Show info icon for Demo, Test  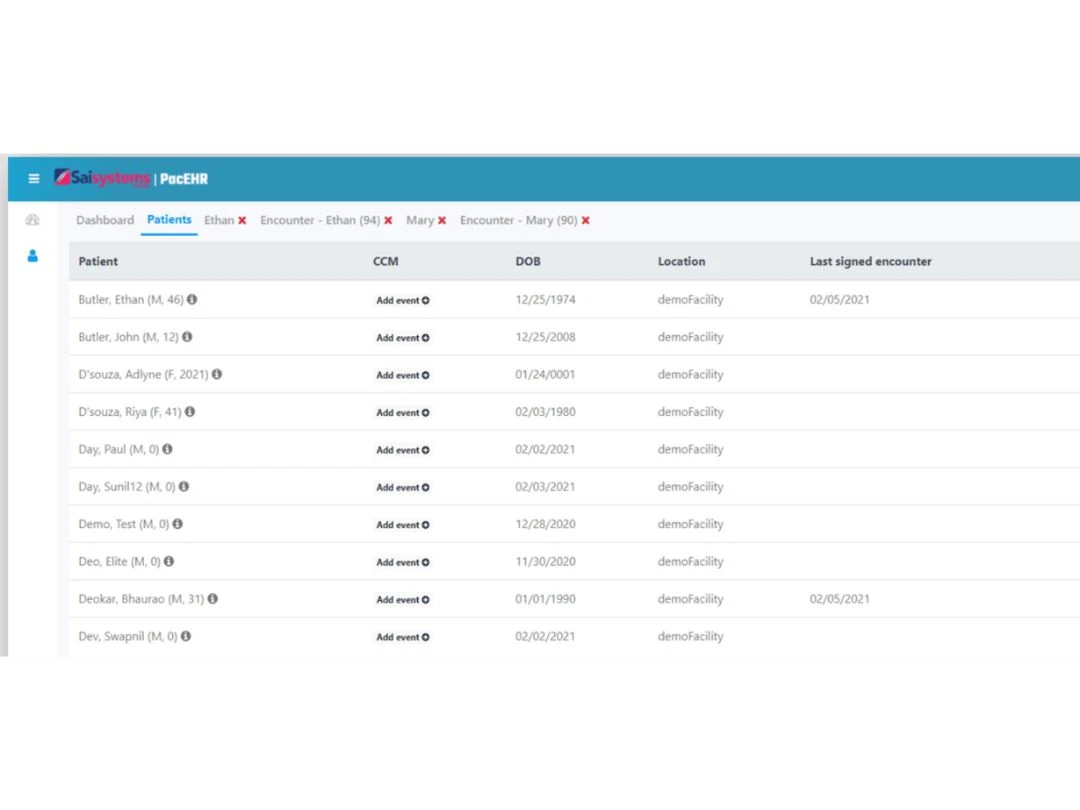(178, 524)
